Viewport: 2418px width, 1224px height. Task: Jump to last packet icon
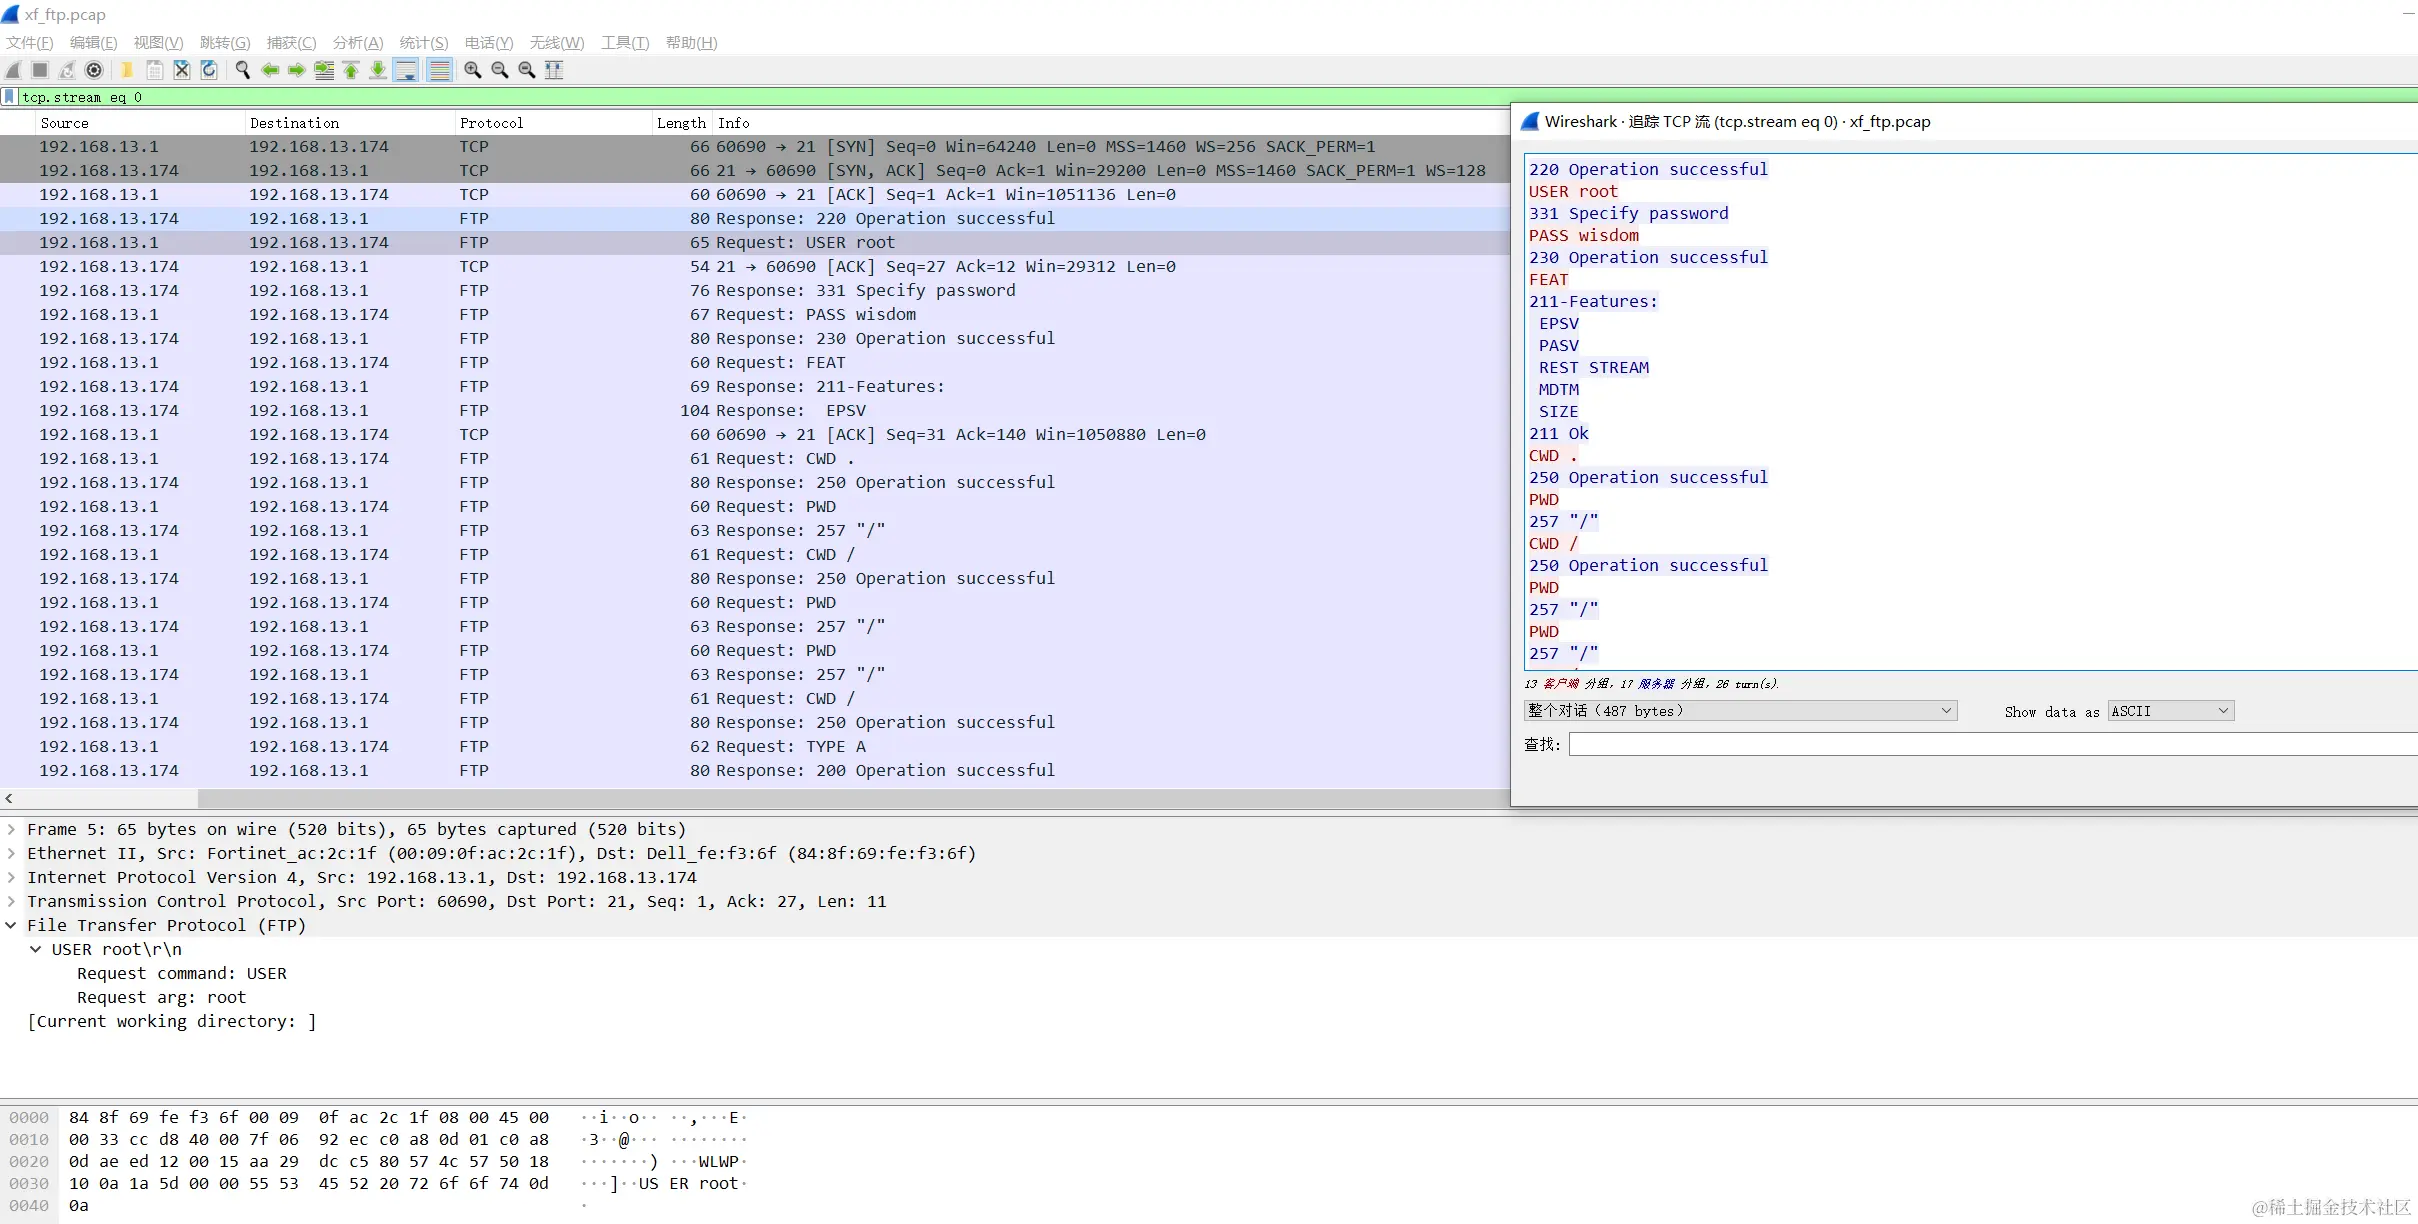378,70
